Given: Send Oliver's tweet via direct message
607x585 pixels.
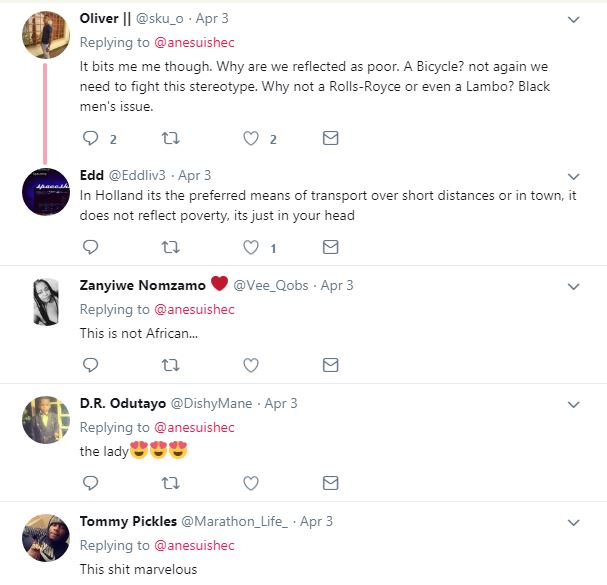Looking at the screenshot, I should pyautogui.click(x=330, y=138).
